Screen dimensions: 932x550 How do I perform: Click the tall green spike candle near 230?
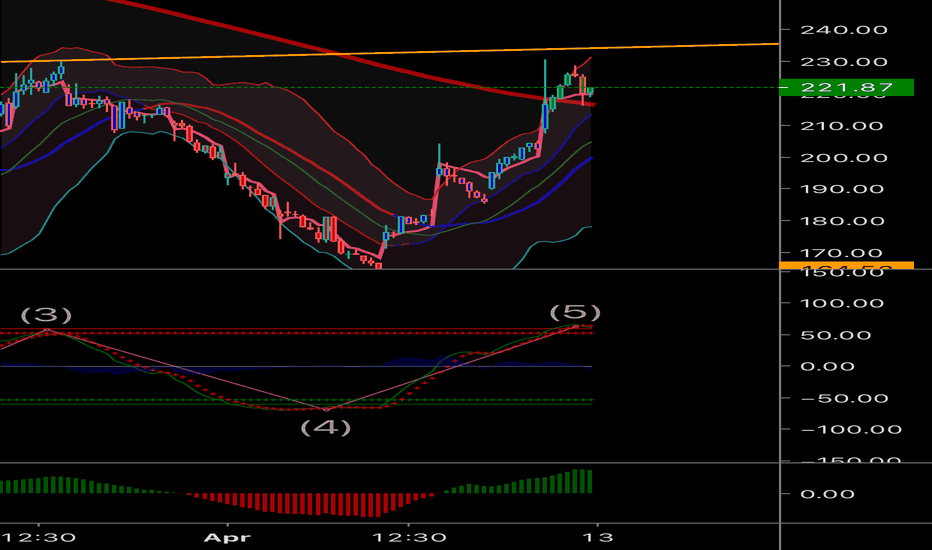click(545, 95)
